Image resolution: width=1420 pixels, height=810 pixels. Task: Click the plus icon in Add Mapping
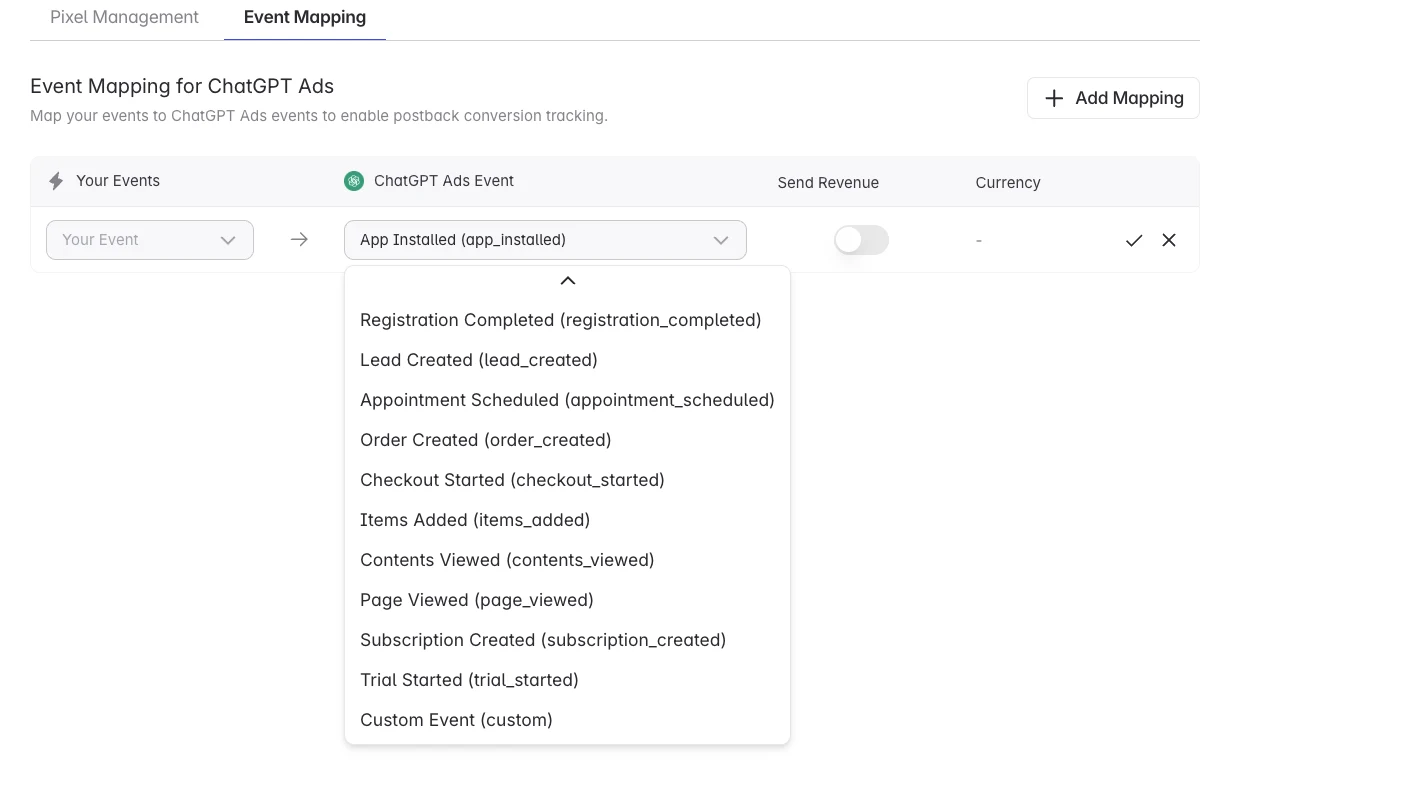click(1054, 98)
